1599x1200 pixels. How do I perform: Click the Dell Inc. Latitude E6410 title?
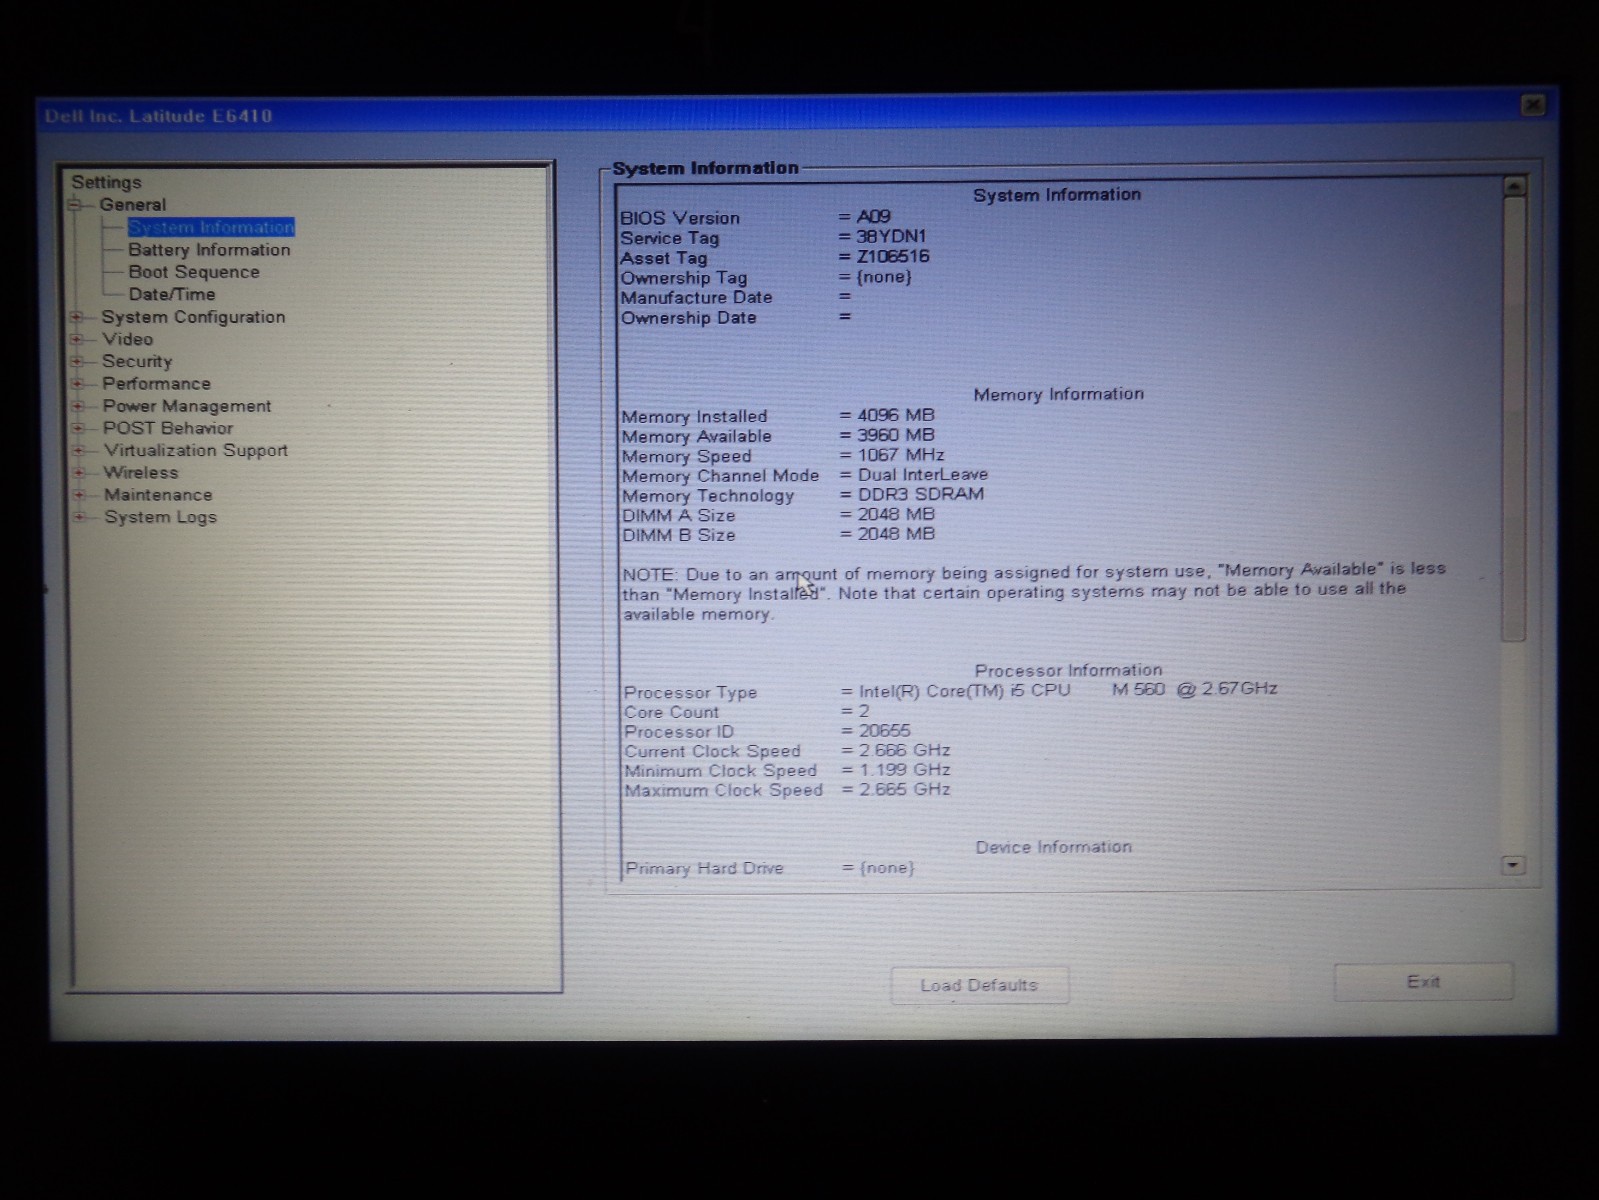158,116
